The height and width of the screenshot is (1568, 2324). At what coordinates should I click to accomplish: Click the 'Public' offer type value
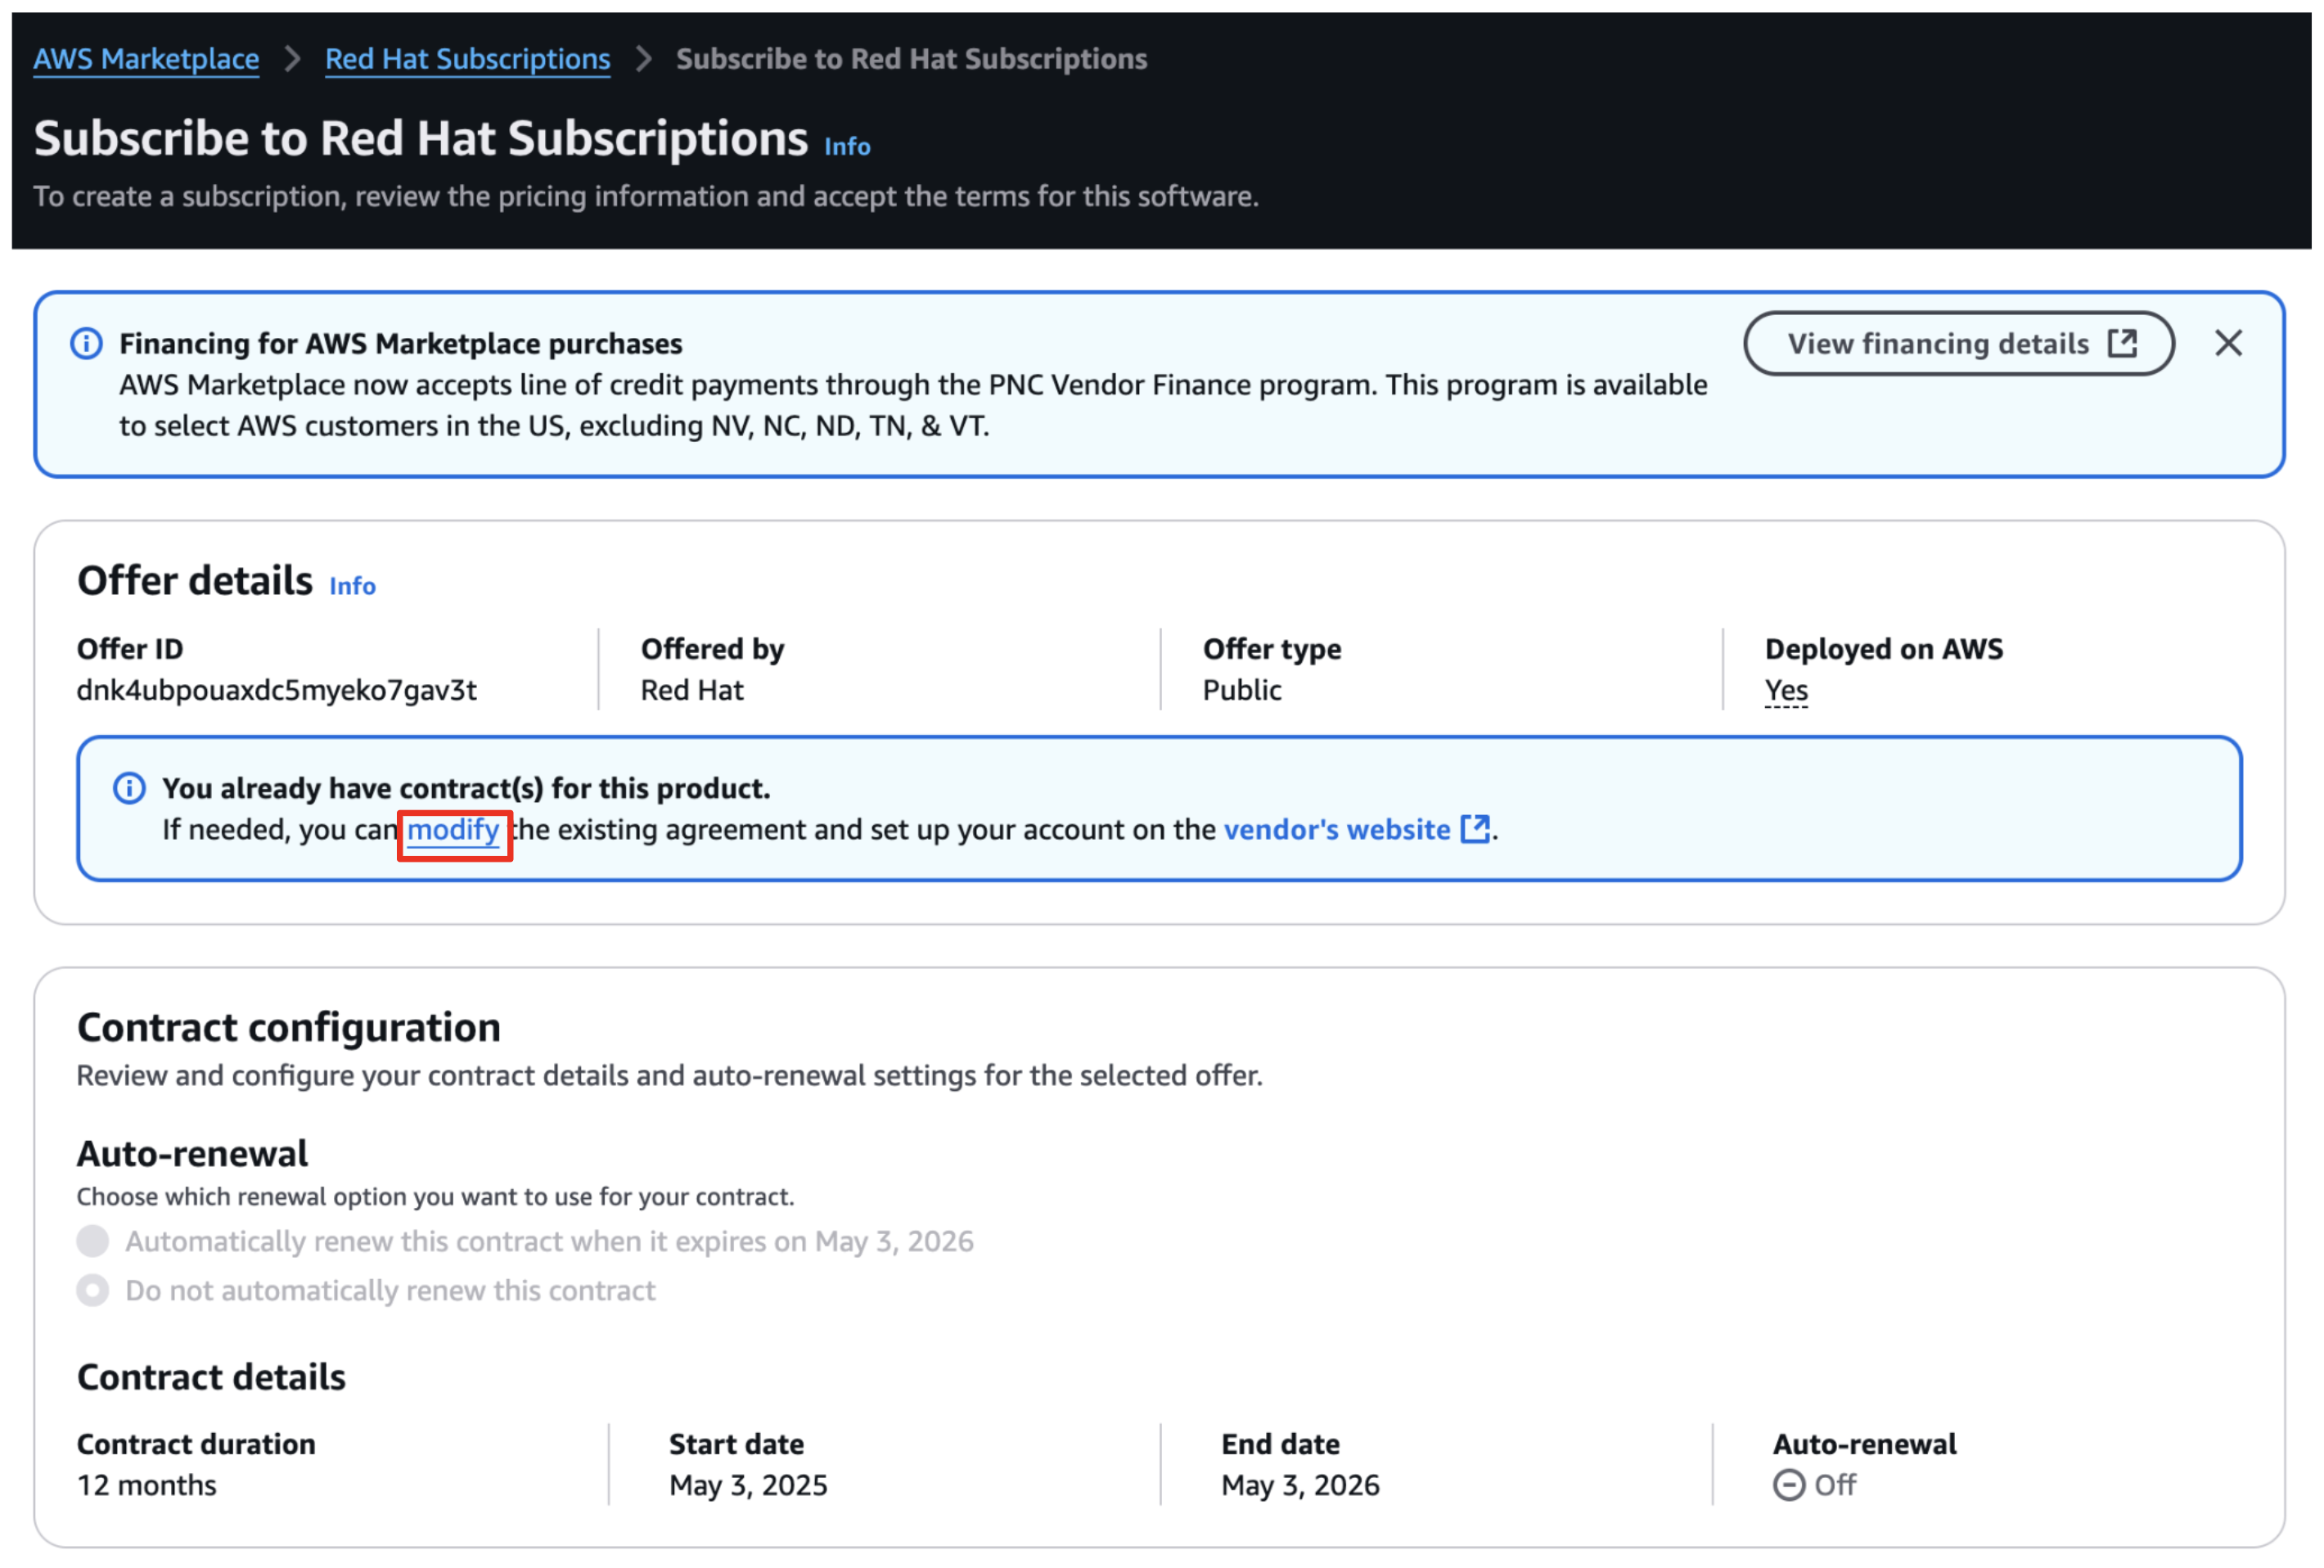pos(1241,690)
